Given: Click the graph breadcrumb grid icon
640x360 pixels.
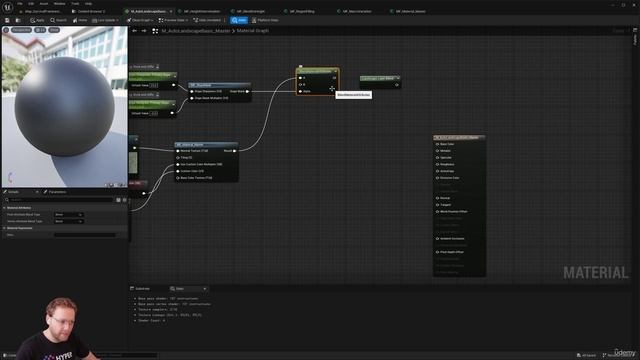Looking at the screenshot, I should [155, 31].
